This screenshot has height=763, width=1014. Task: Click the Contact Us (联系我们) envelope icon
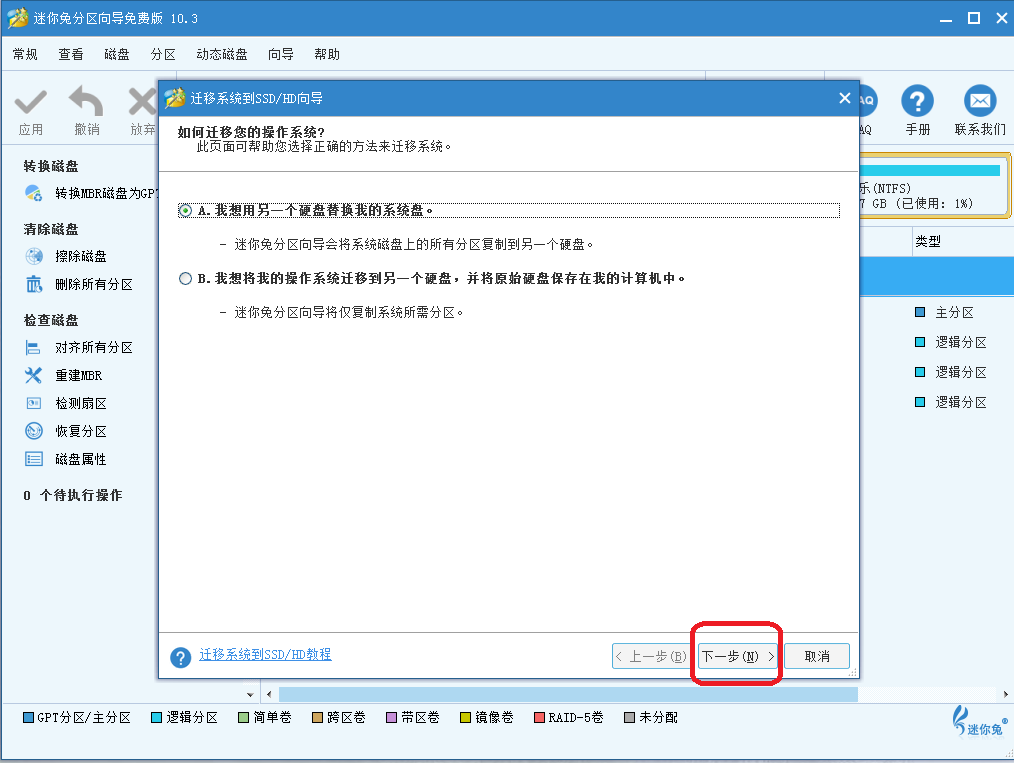tap(980, 102)
